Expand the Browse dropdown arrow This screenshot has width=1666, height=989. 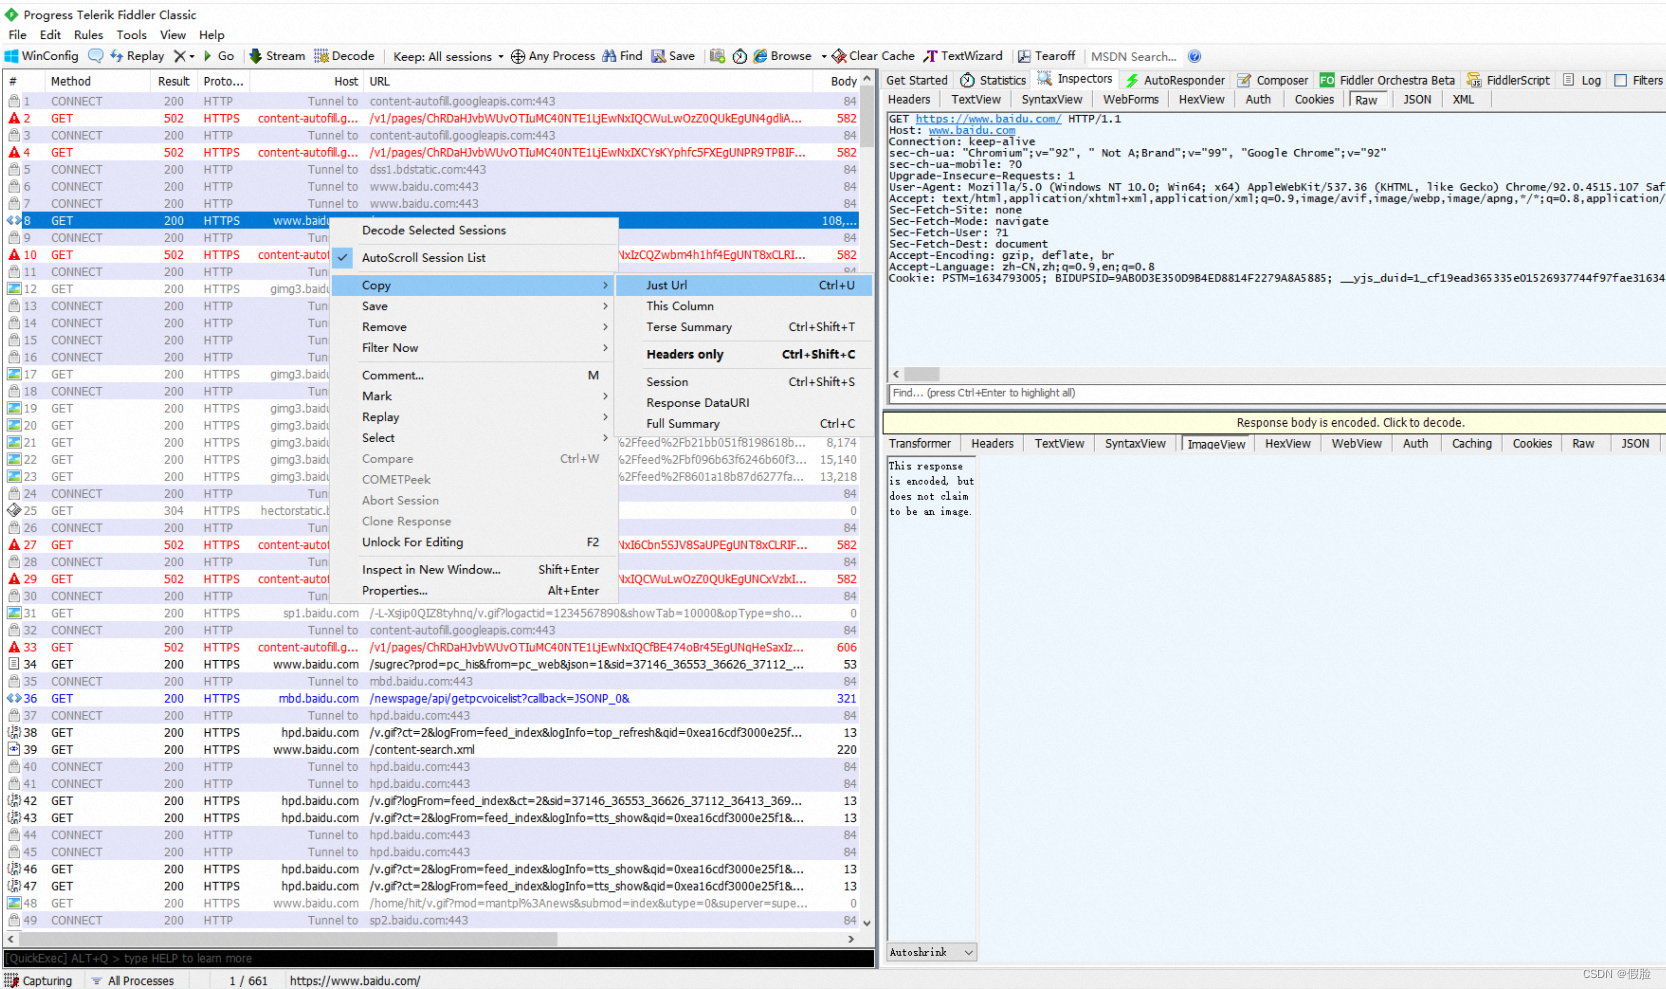pyautogui.click(x=824, y=57)
